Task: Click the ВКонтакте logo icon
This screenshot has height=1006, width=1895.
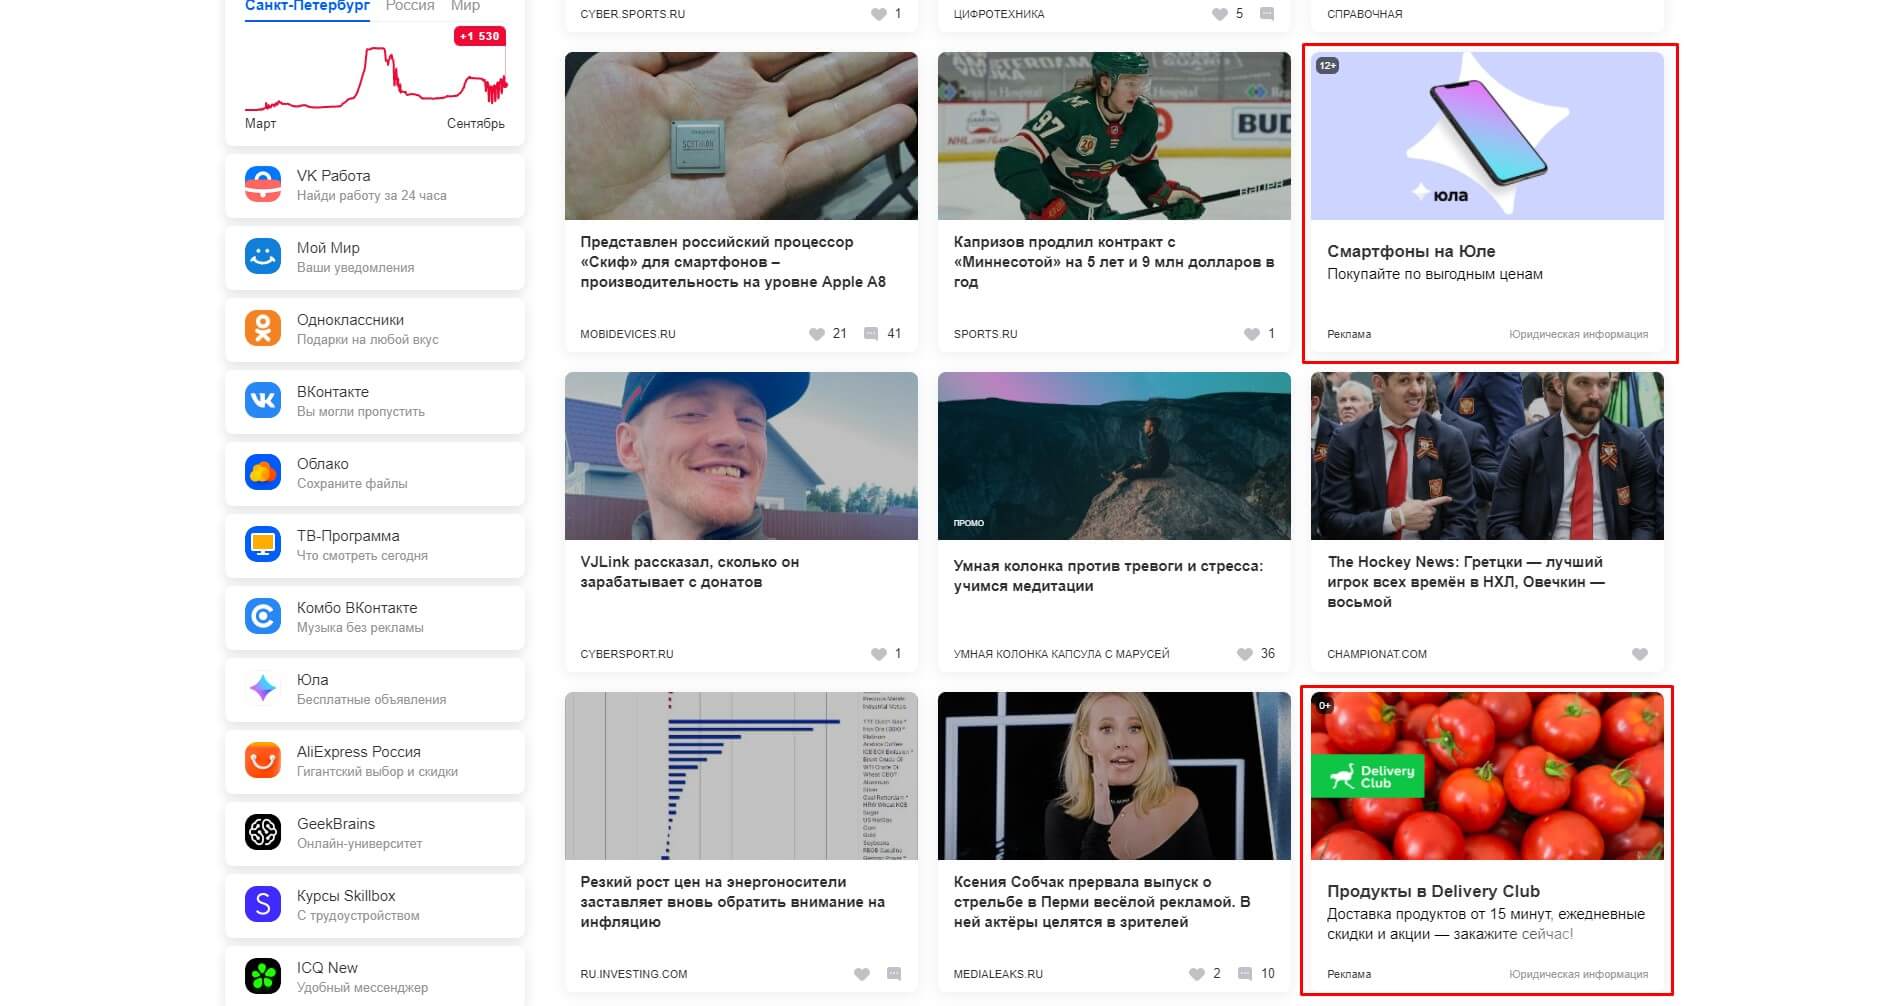Action: [x=263, y=401]
